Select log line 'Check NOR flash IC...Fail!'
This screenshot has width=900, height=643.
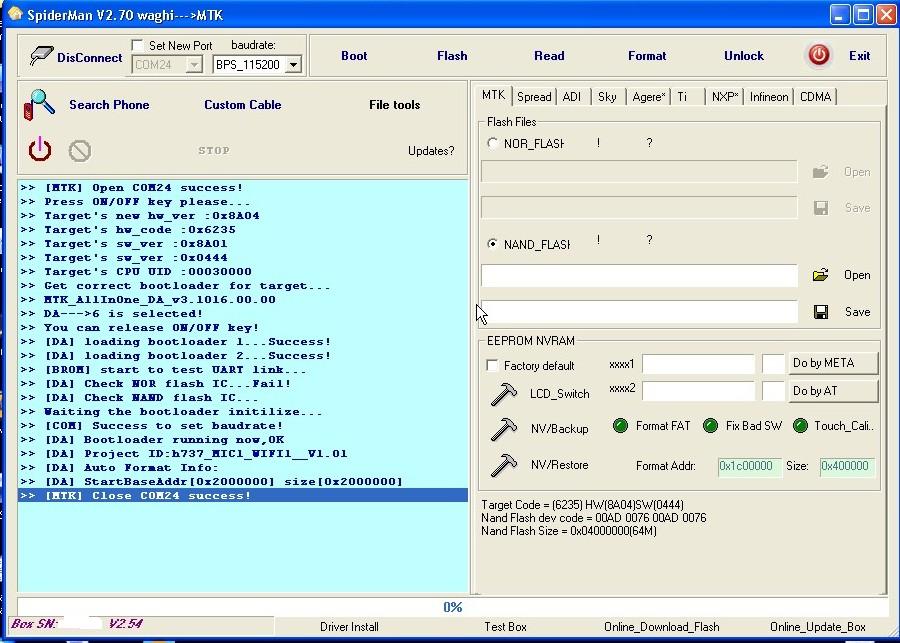[243, 384]
